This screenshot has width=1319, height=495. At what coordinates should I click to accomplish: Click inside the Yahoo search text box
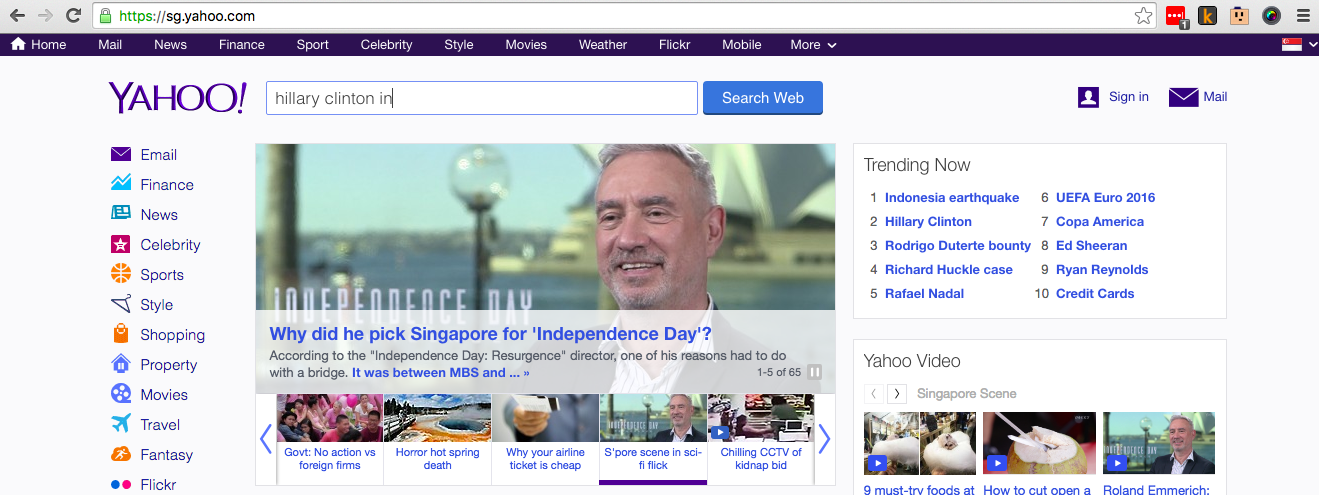481,98
